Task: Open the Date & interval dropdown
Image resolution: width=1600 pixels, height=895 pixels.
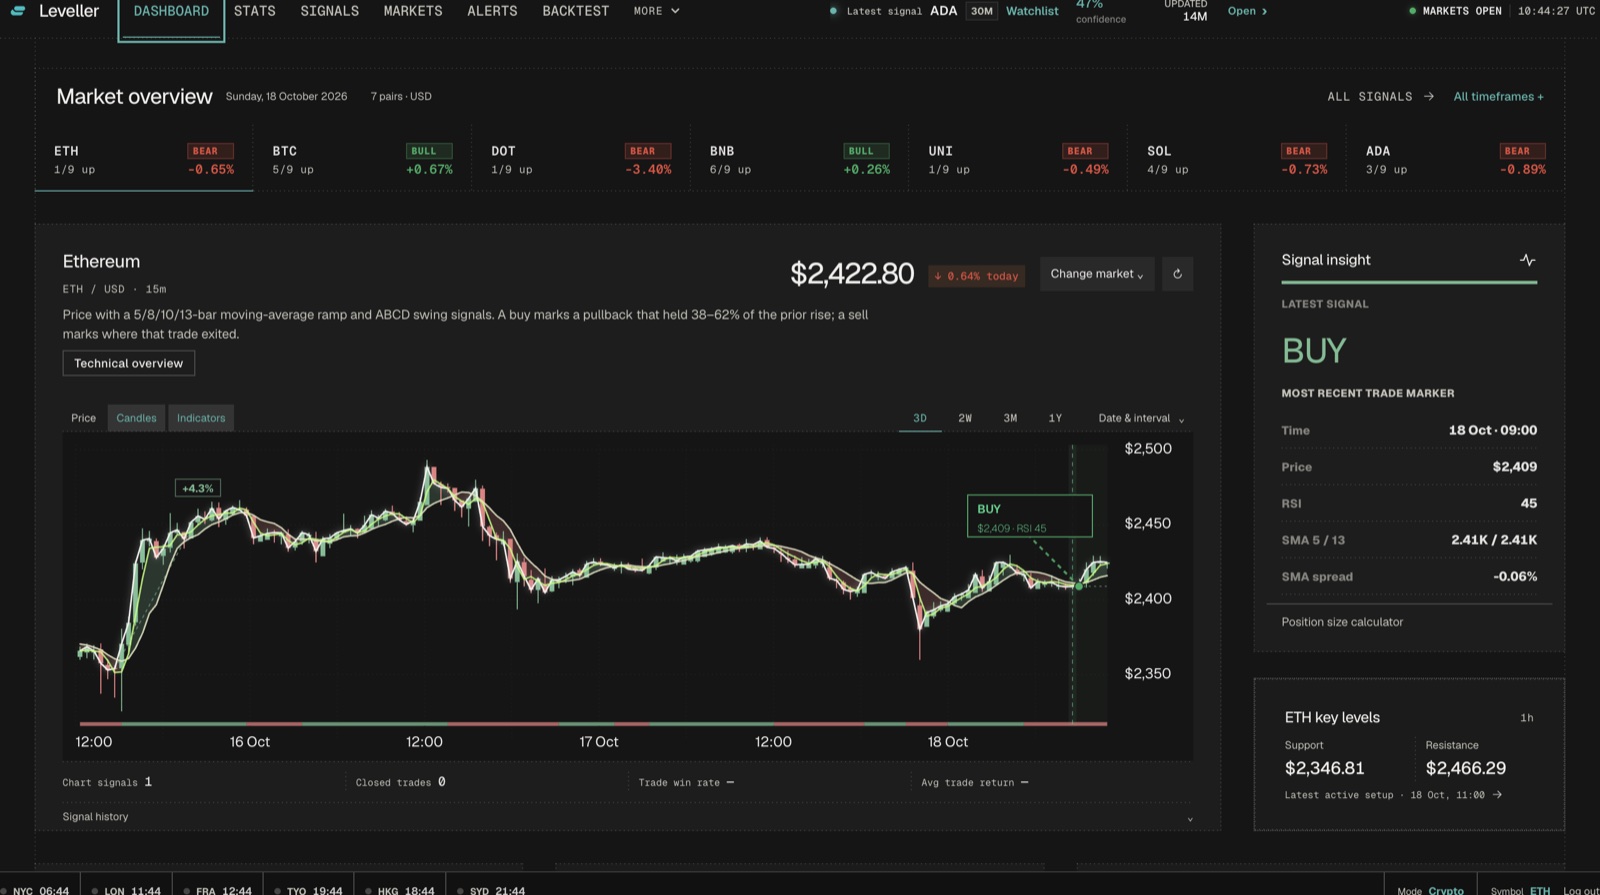Action: [x=1141, y=418]
